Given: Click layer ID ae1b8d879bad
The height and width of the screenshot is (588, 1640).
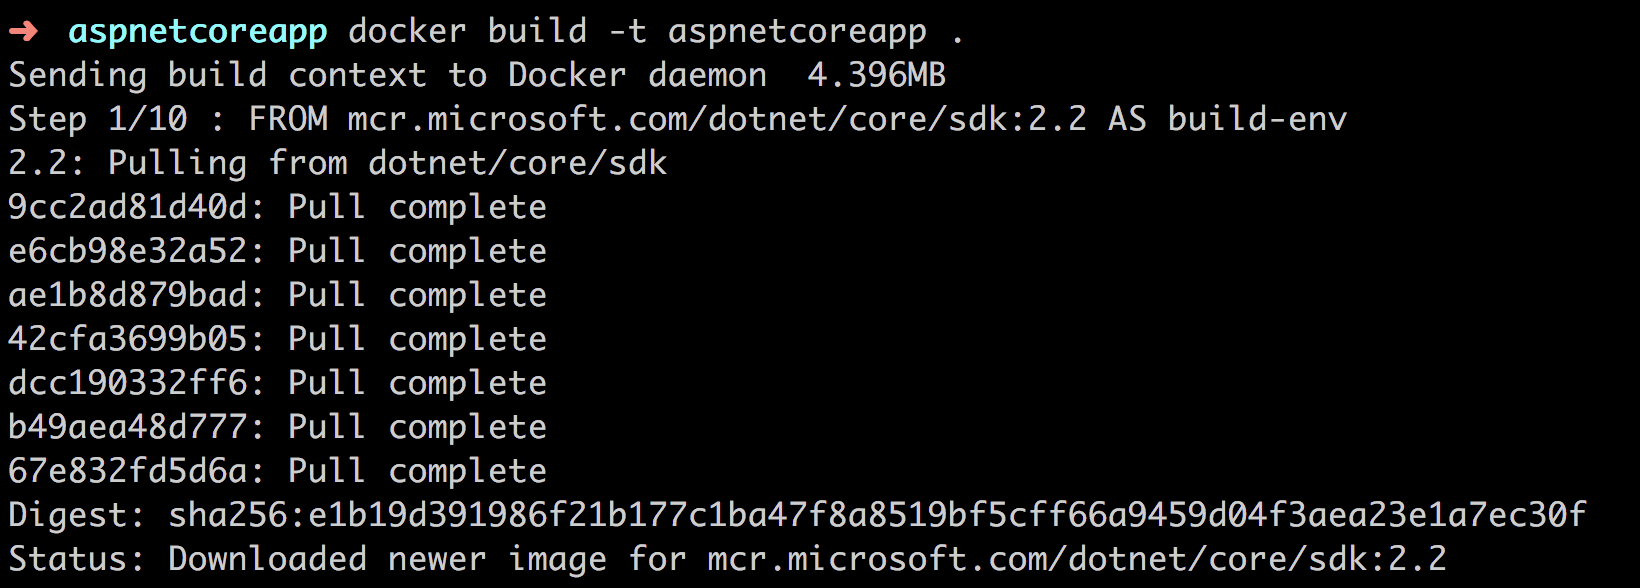Looking at the screenshot, I should (128, 295).
